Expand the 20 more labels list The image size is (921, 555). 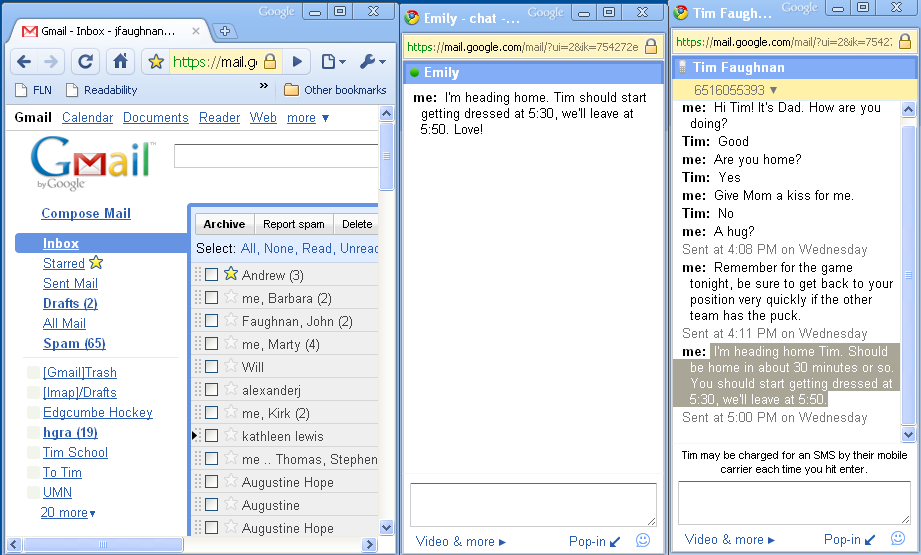tap(68, 512)
